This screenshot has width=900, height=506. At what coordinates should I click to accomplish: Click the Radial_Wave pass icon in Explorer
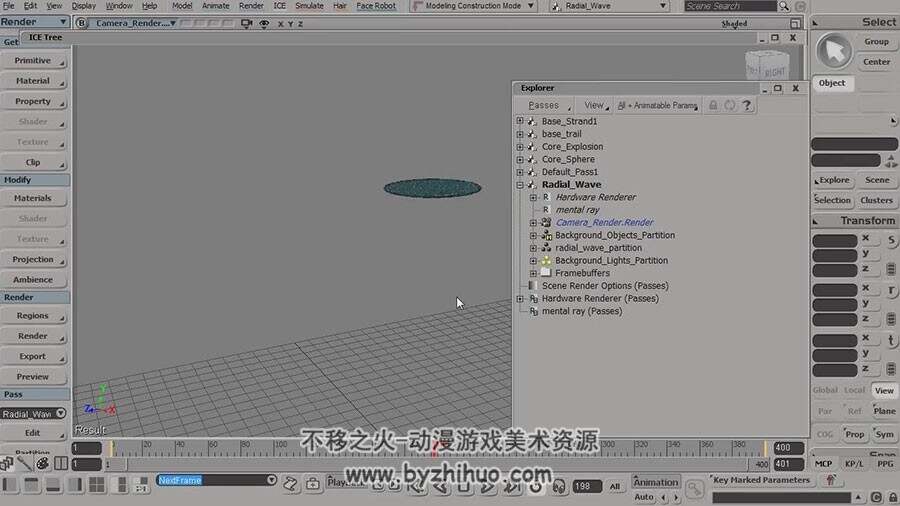pyautogui.click(x=532, y=185)
